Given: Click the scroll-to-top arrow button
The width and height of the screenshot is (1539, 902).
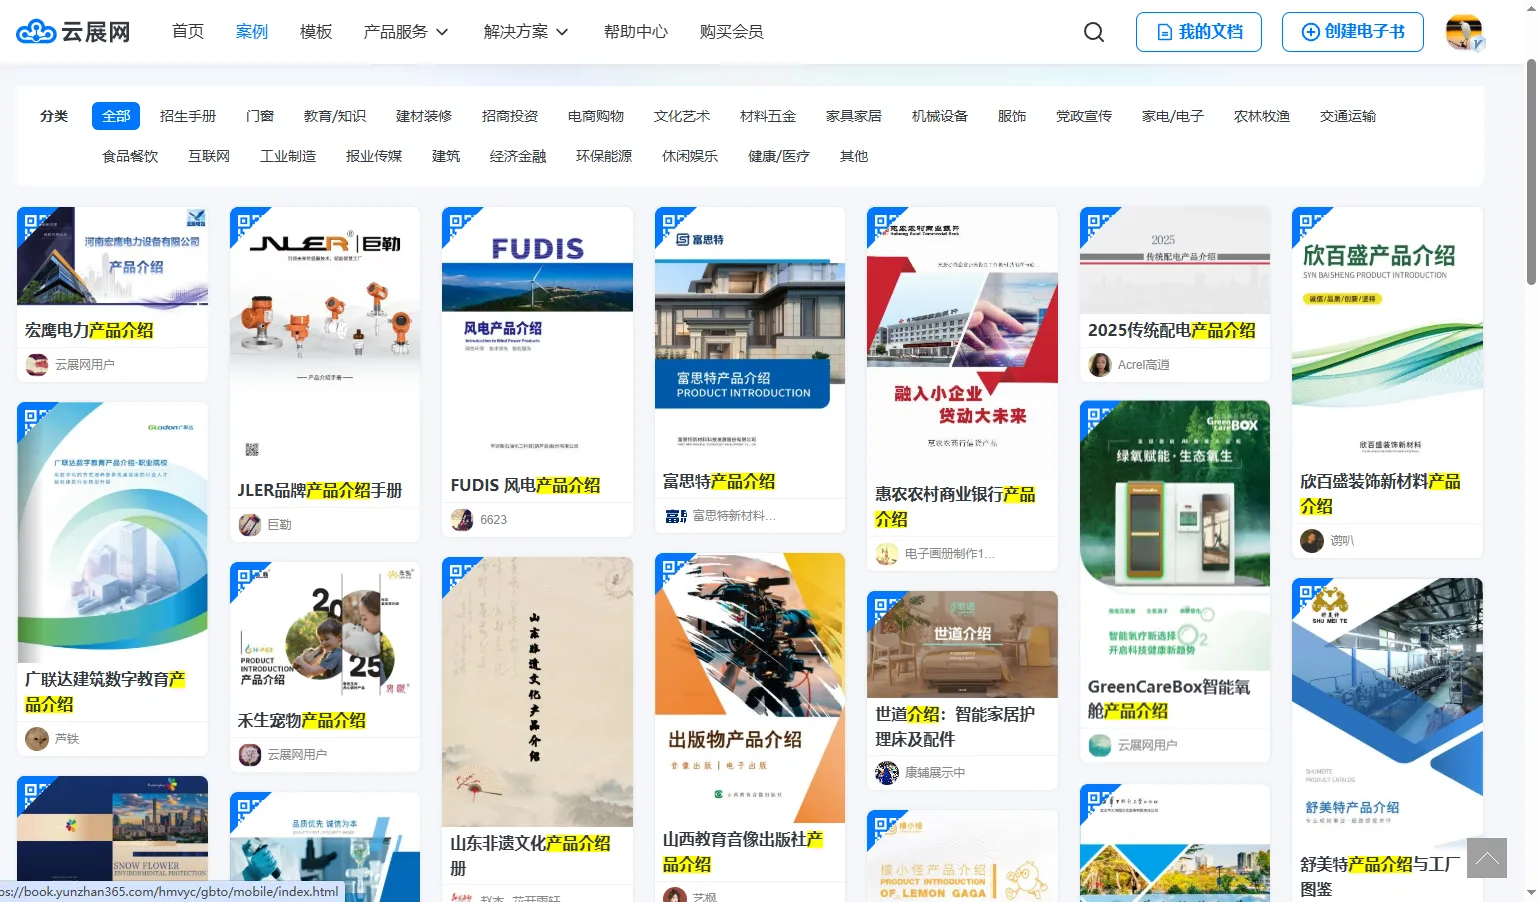Looking at the screenshot, I should (1486, 858).
